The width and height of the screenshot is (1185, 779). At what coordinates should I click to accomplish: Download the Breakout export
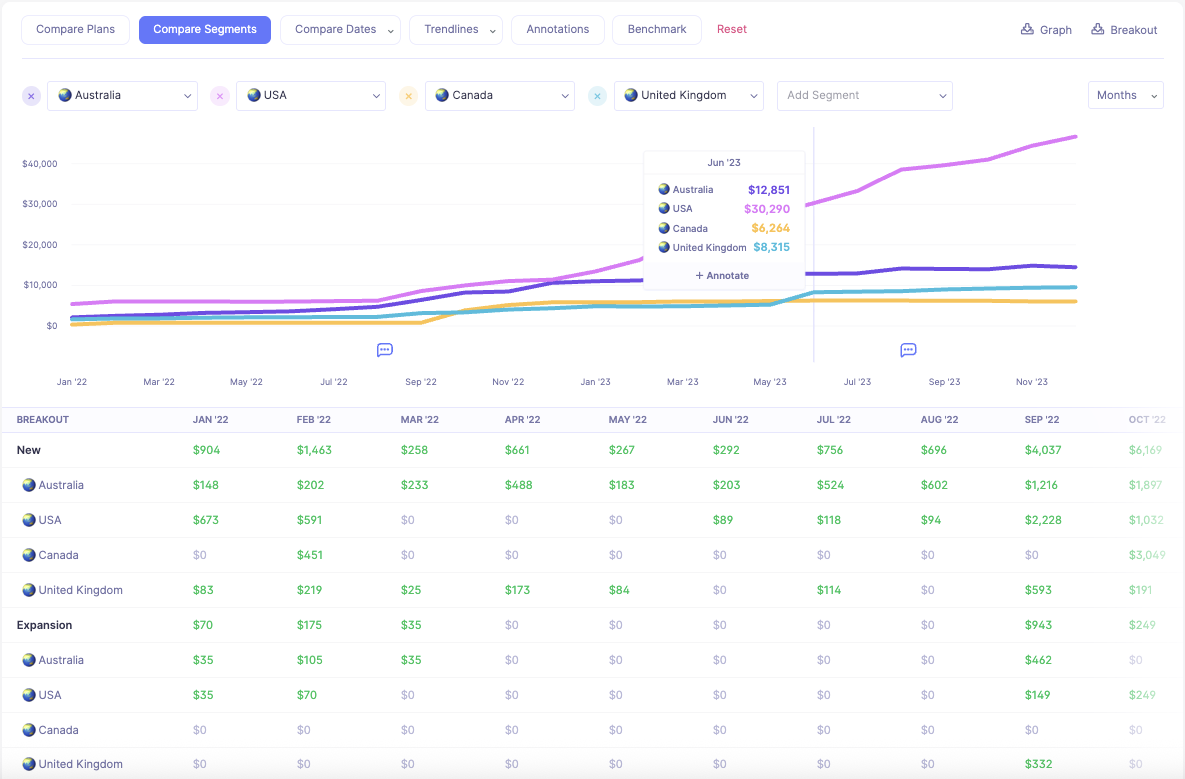coord(1124,29)
